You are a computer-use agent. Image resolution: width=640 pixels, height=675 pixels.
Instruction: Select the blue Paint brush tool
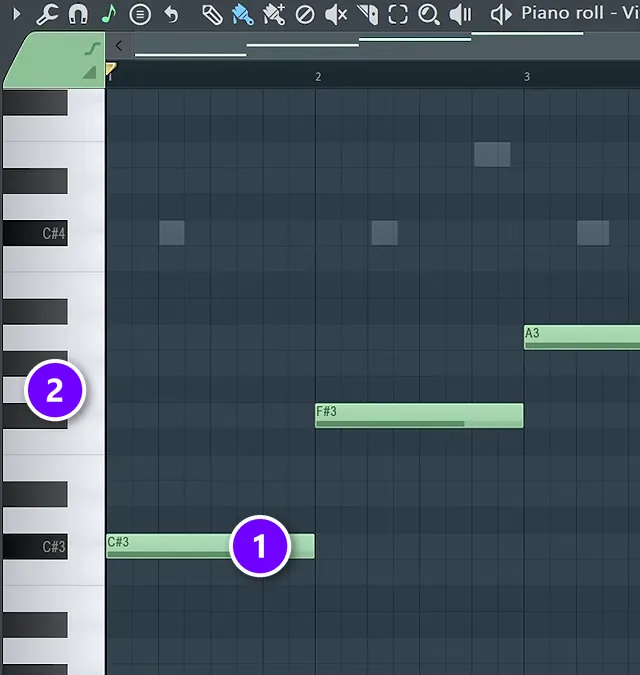(x=243, y=15)
